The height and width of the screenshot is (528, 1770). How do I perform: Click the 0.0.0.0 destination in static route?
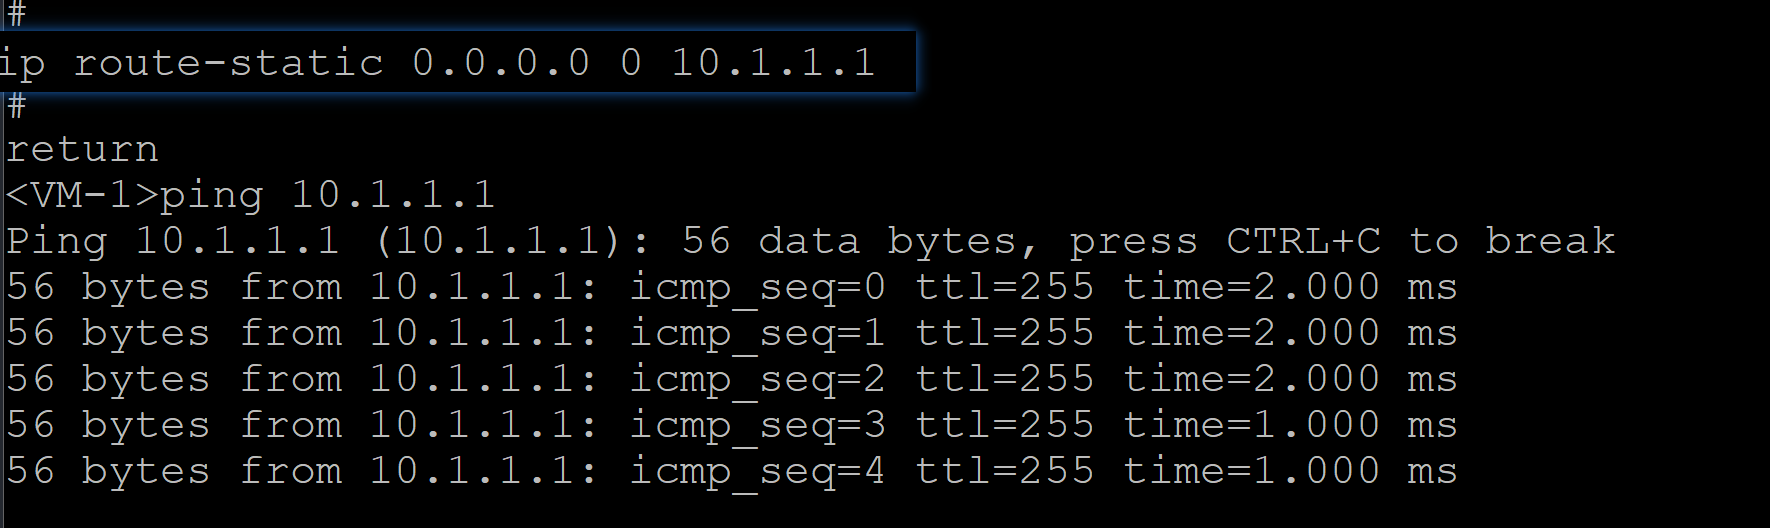500,63
